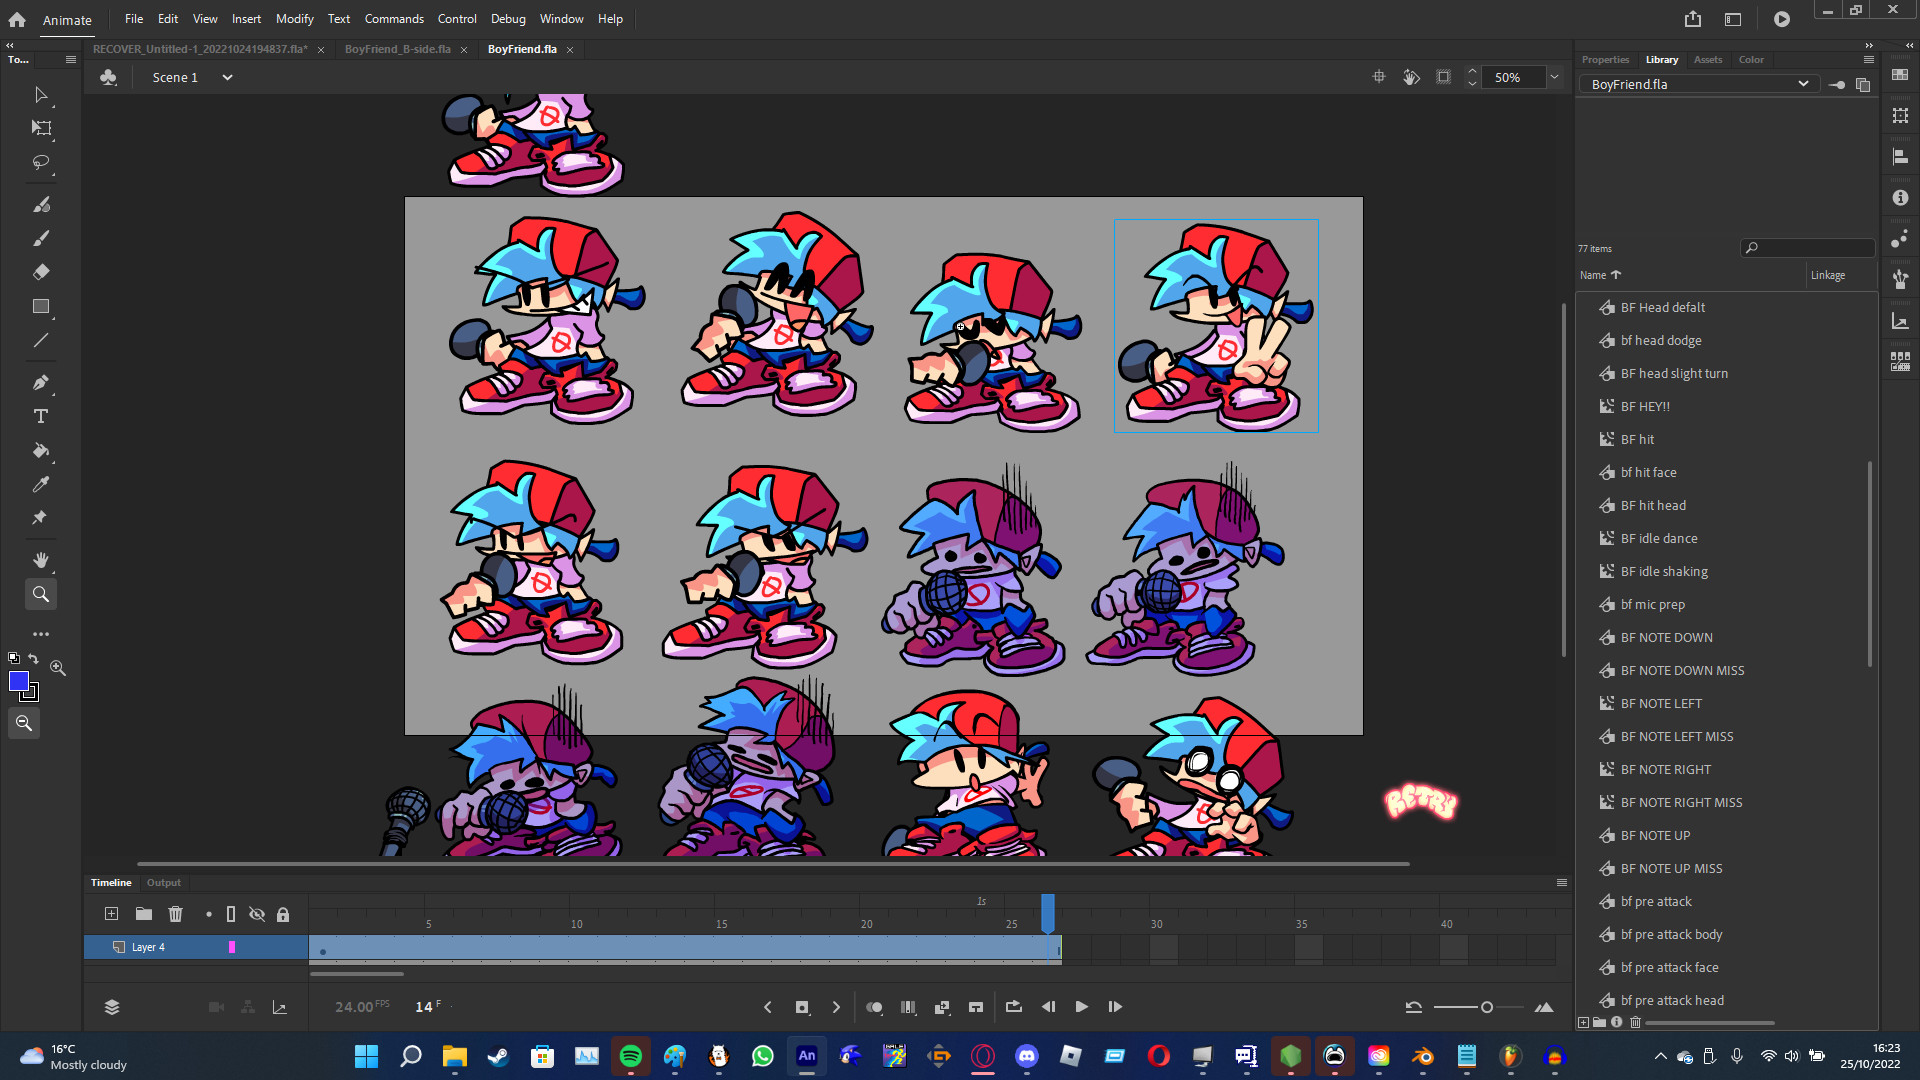This screenshot has width=1920, height=1080.
Task: Select the Asset Warp pin tool
Action: click(x=41, y=518)
